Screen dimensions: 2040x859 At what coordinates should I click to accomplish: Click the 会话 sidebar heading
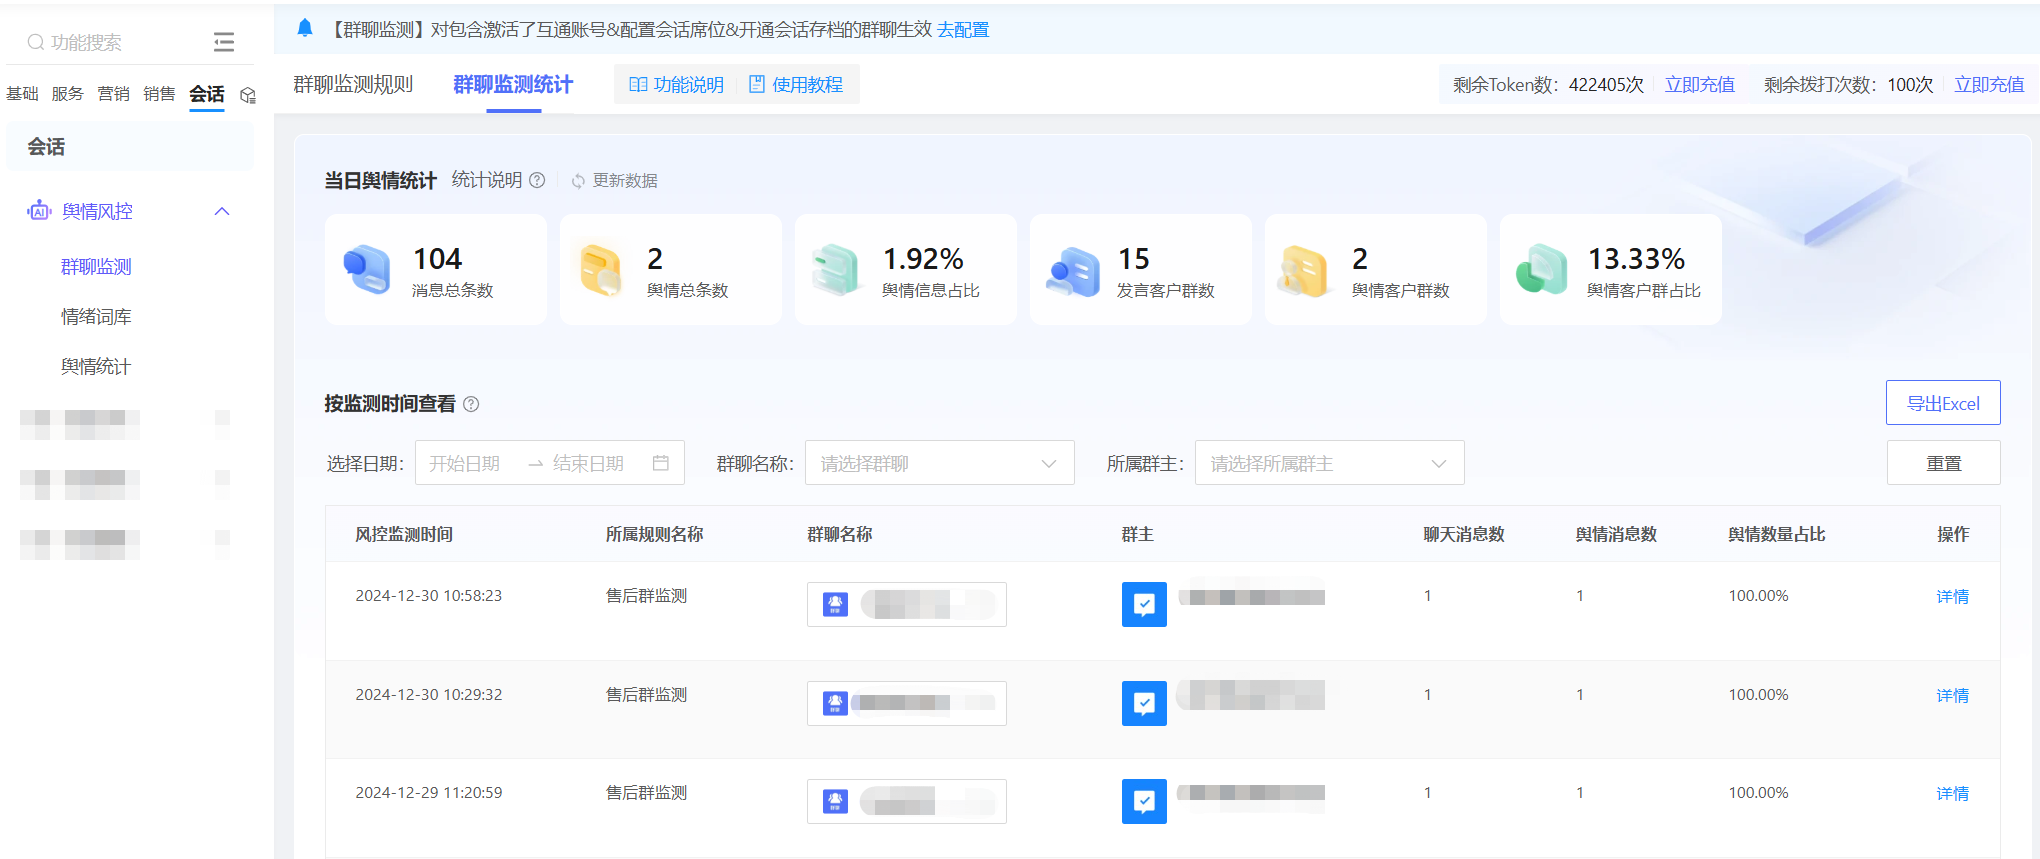click(46, 147)
